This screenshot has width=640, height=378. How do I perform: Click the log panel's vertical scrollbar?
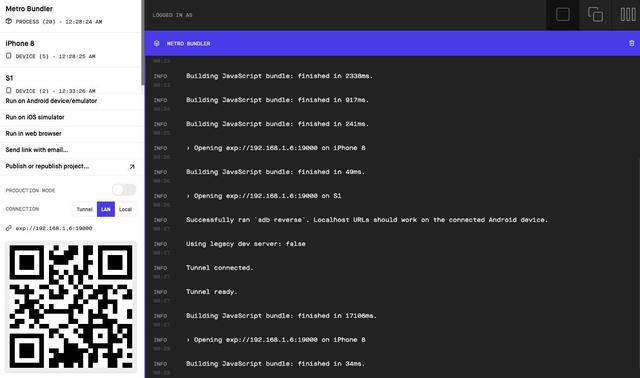(x=638, y=261)
